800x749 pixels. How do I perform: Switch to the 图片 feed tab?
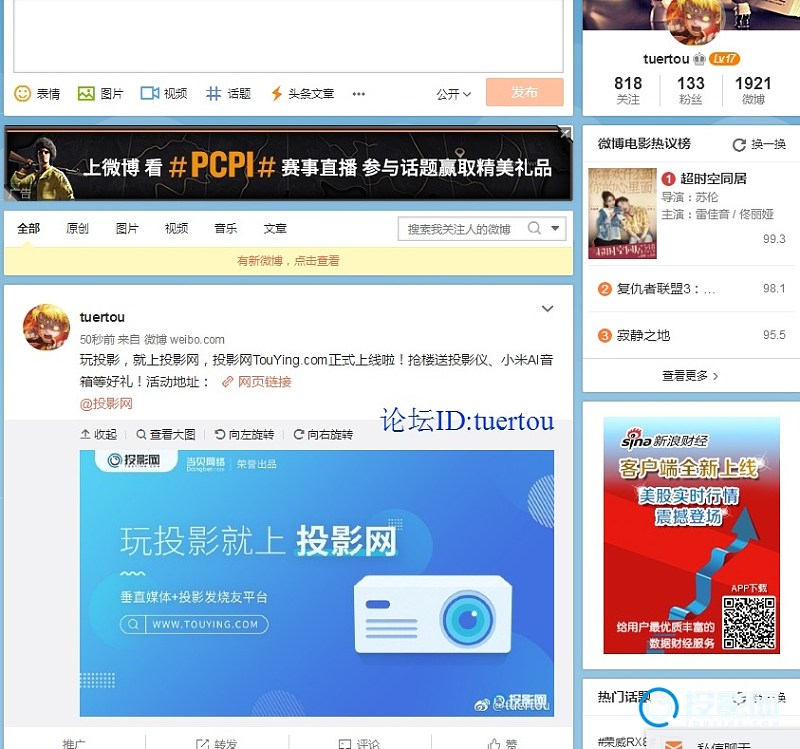[x=127, y=229]
